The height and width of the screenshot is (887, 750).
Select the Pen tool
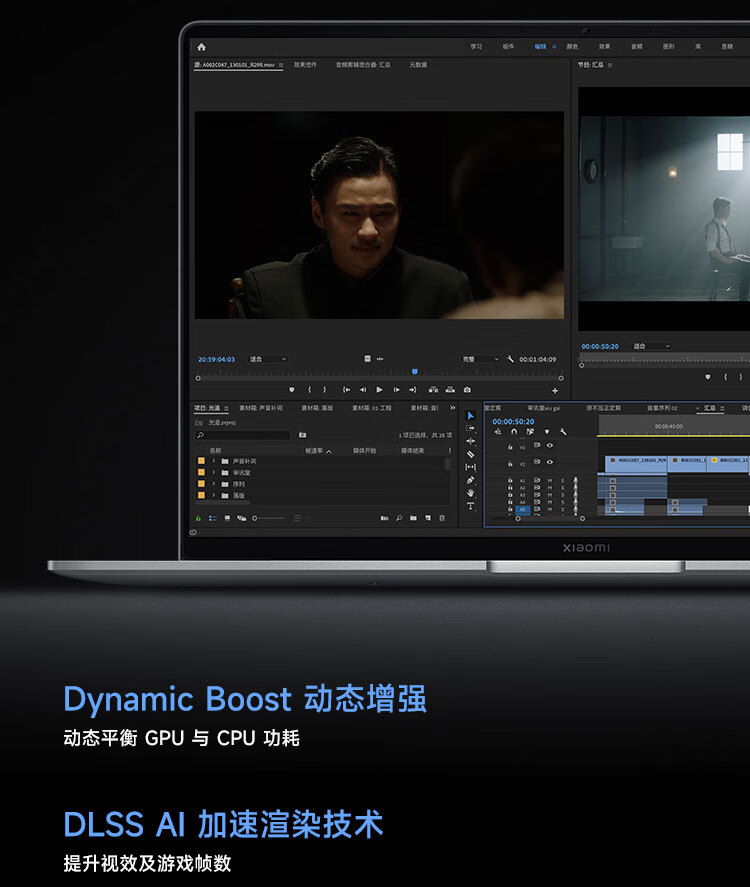(x=471, y=480)
